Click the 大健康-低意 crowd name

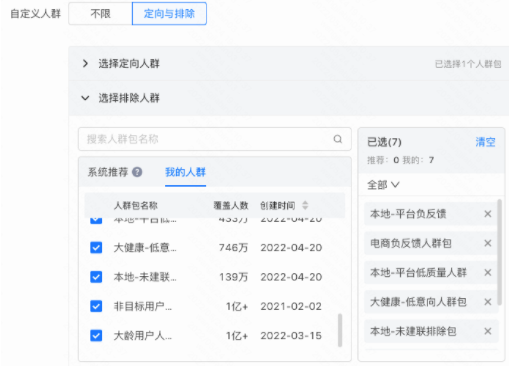coord(145,248)
